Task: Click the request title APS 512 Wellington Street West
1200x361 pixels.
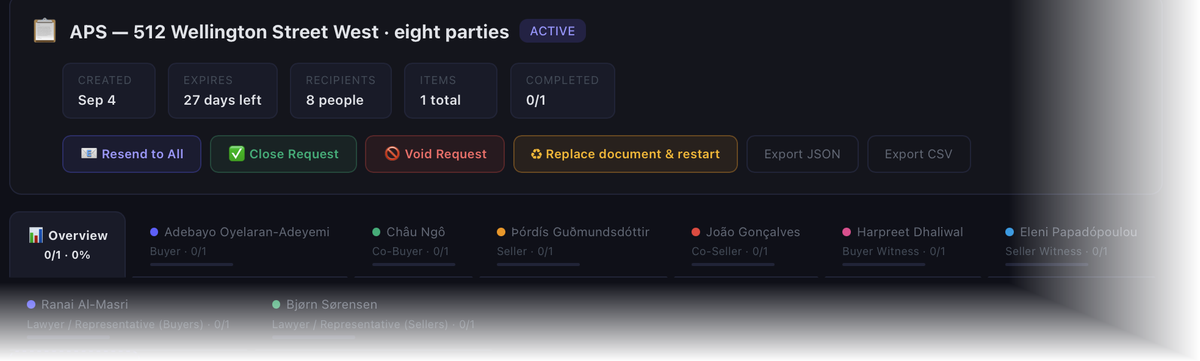Action: coord(289,32)
